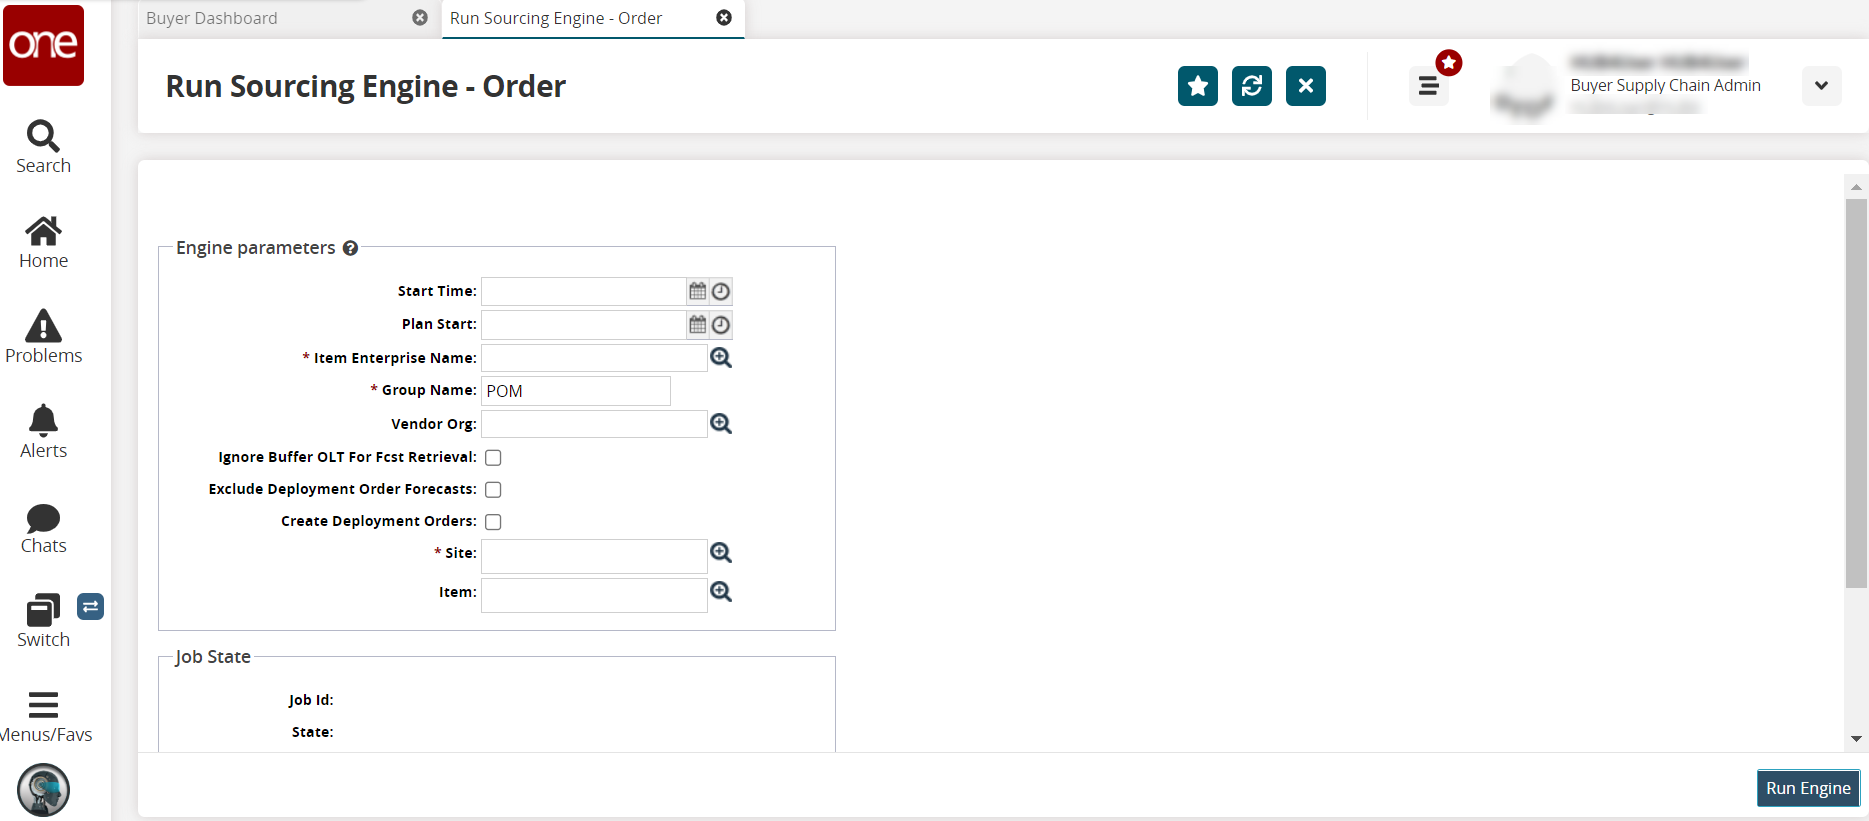This screenshot has height=821, width=1869.
Task: Open the assistant avatar icon
Action: coord(43,790)
